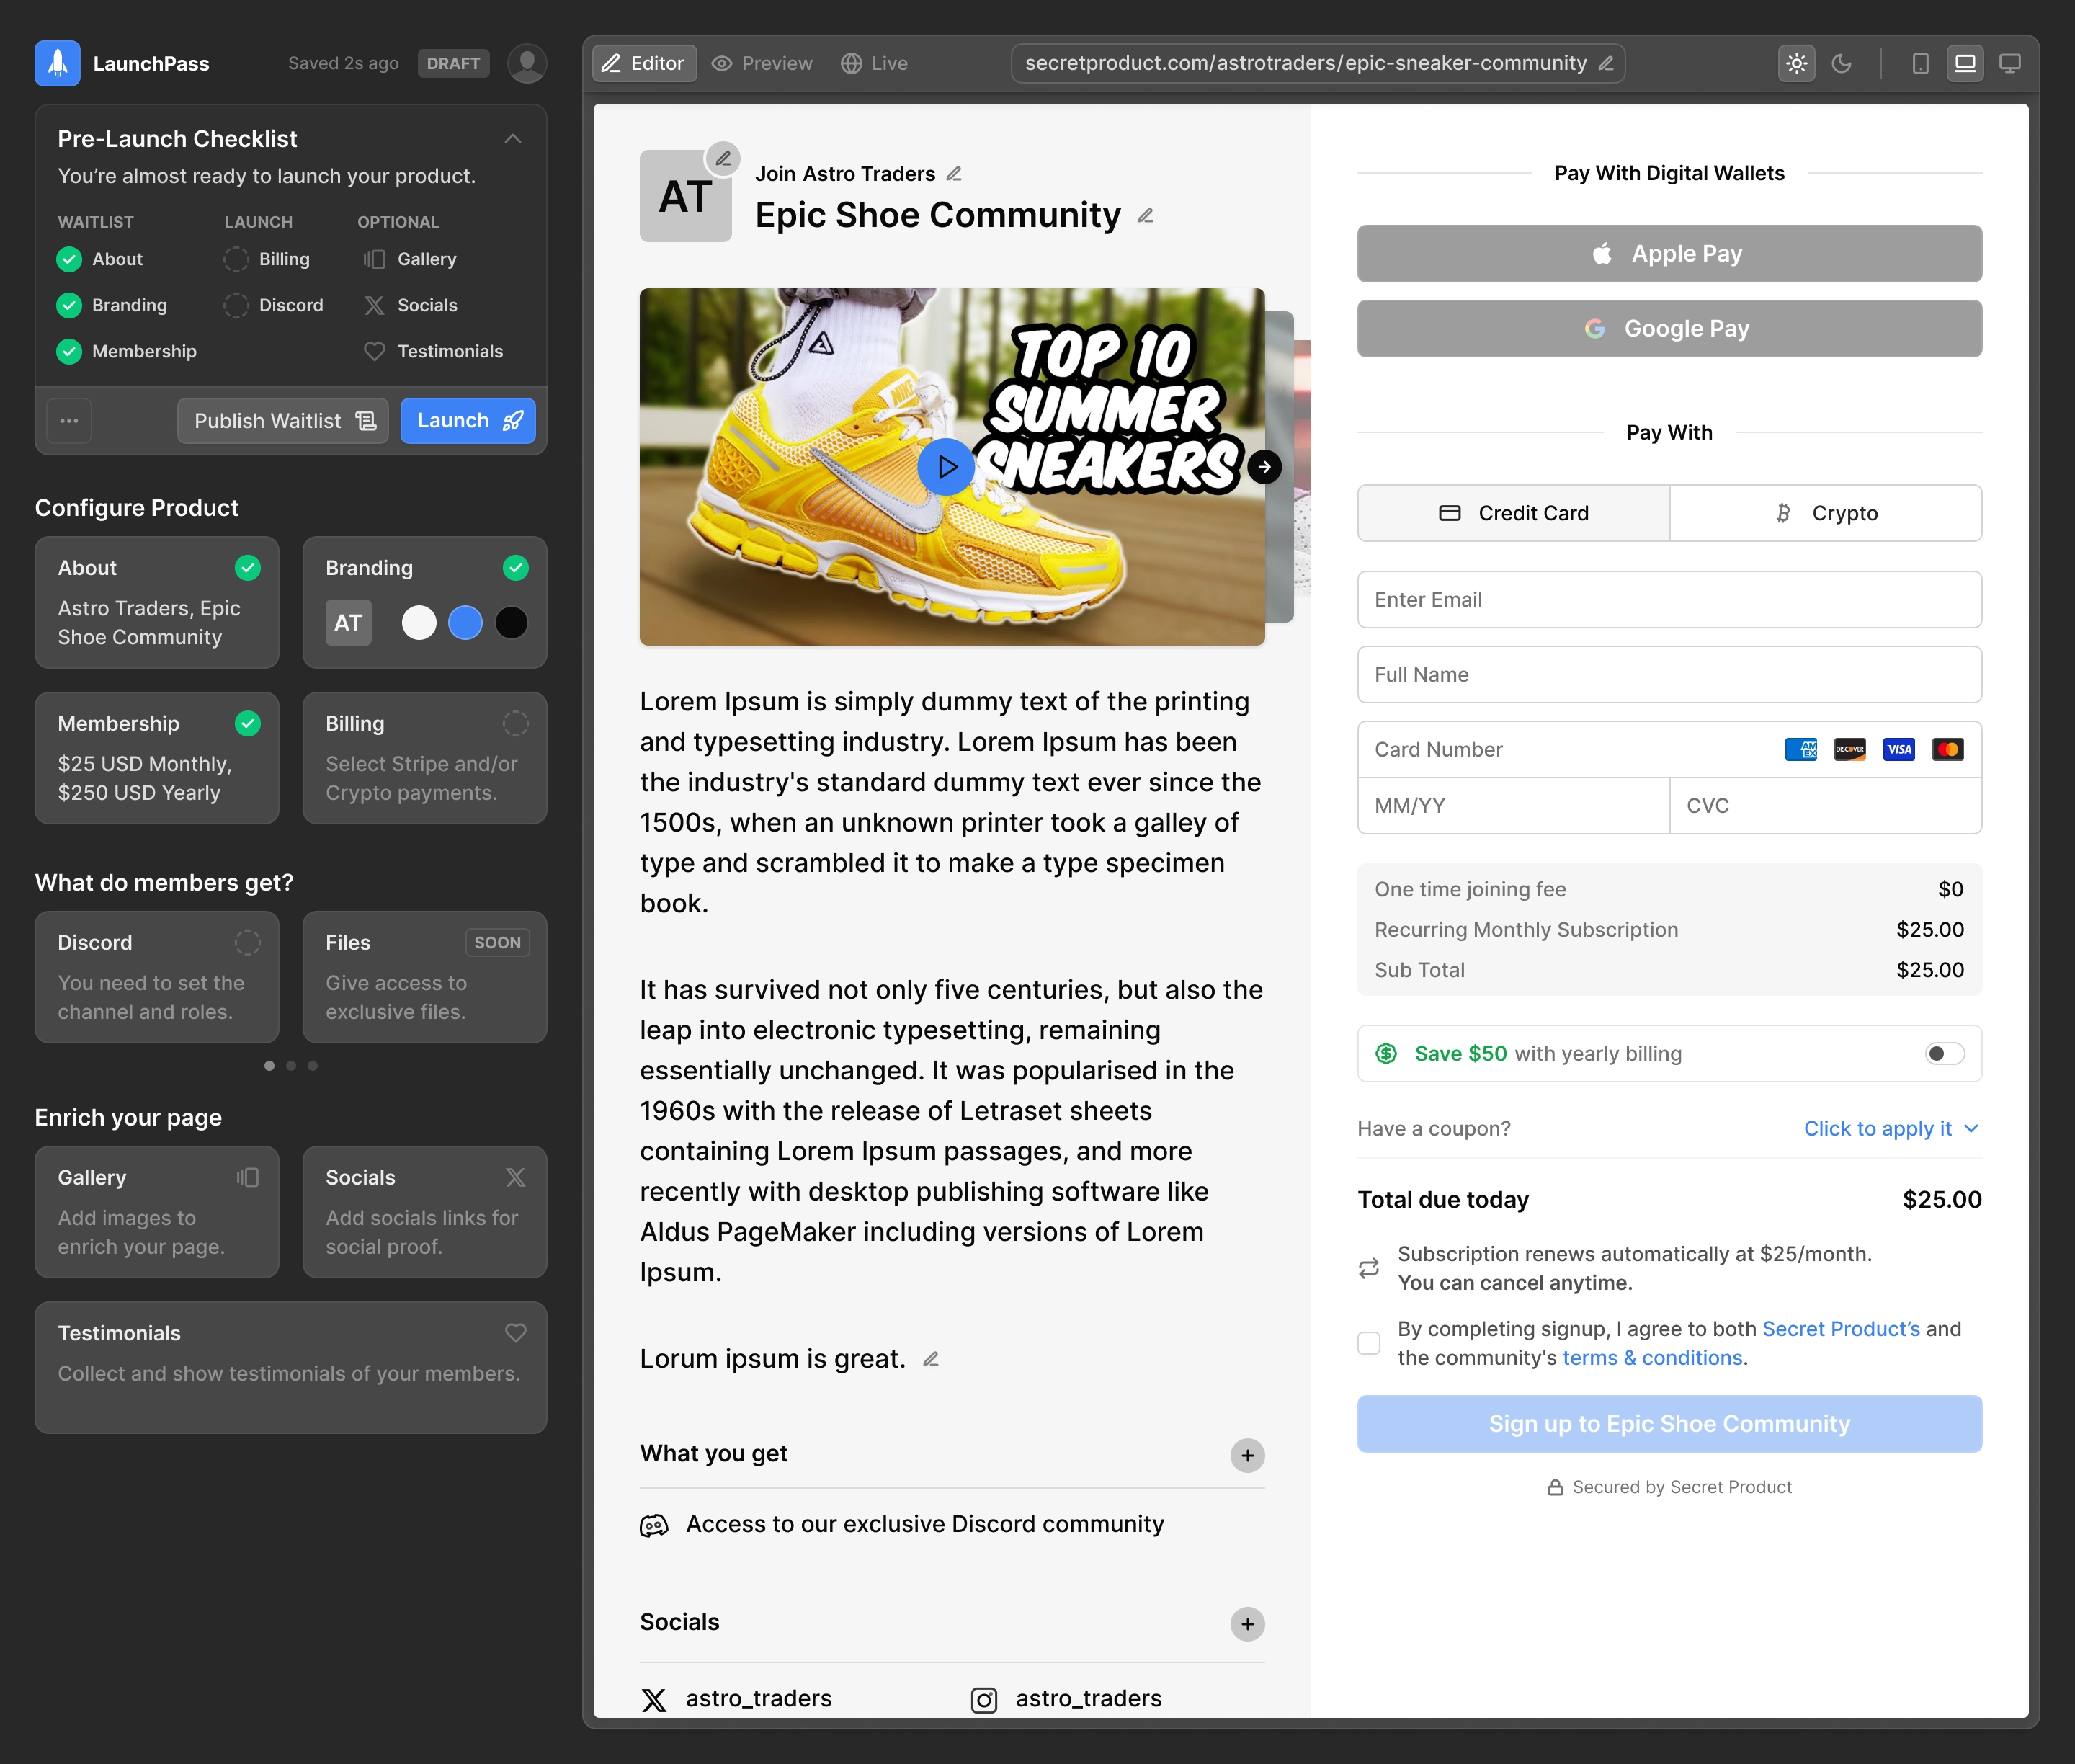Screen dimensions: 2075x1764
Task: Open the terms & conditions link
Action: coord(1652,1358)
